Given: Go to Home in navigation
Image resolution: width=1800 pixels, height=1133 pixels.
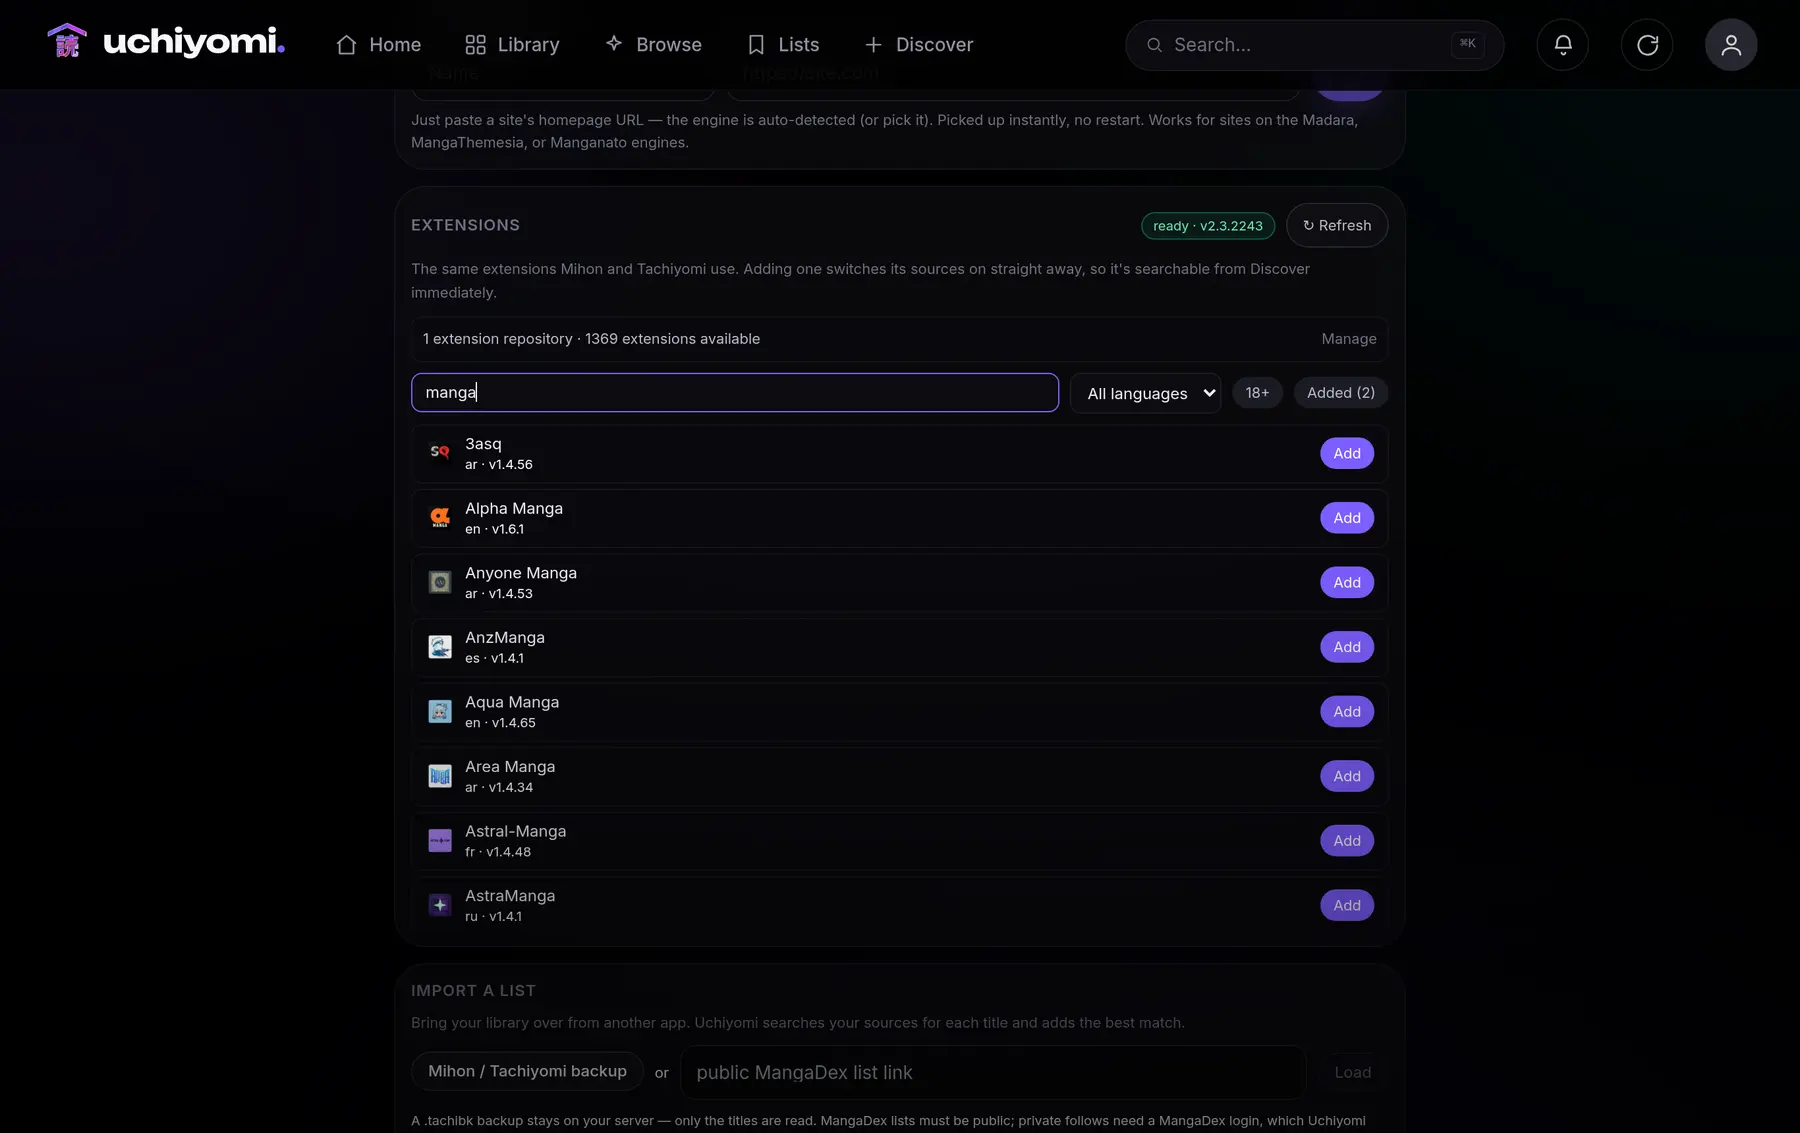Looking at the screenshot, I should point(378,45).
